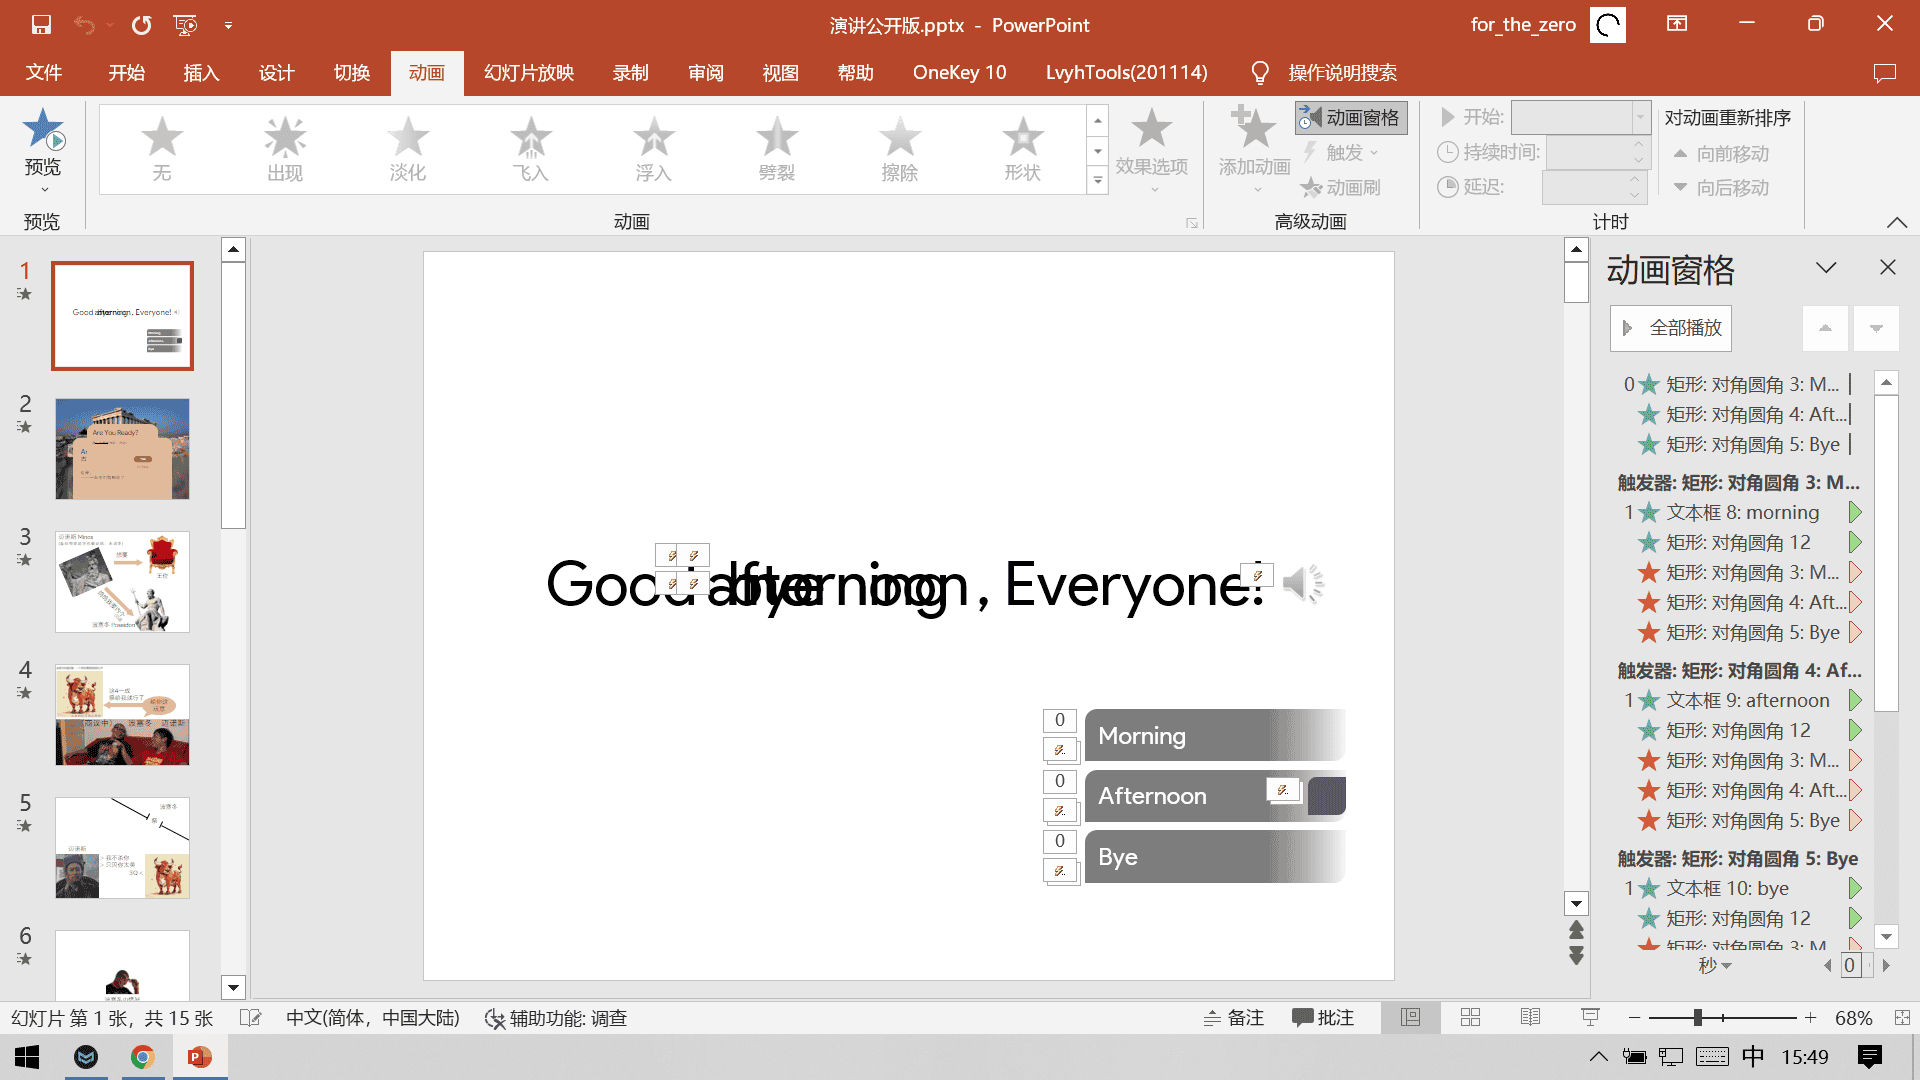Screen dimensions: 1920x1080
Task: Click the zoom slider handle
Action: [x=1697, y=1017]
